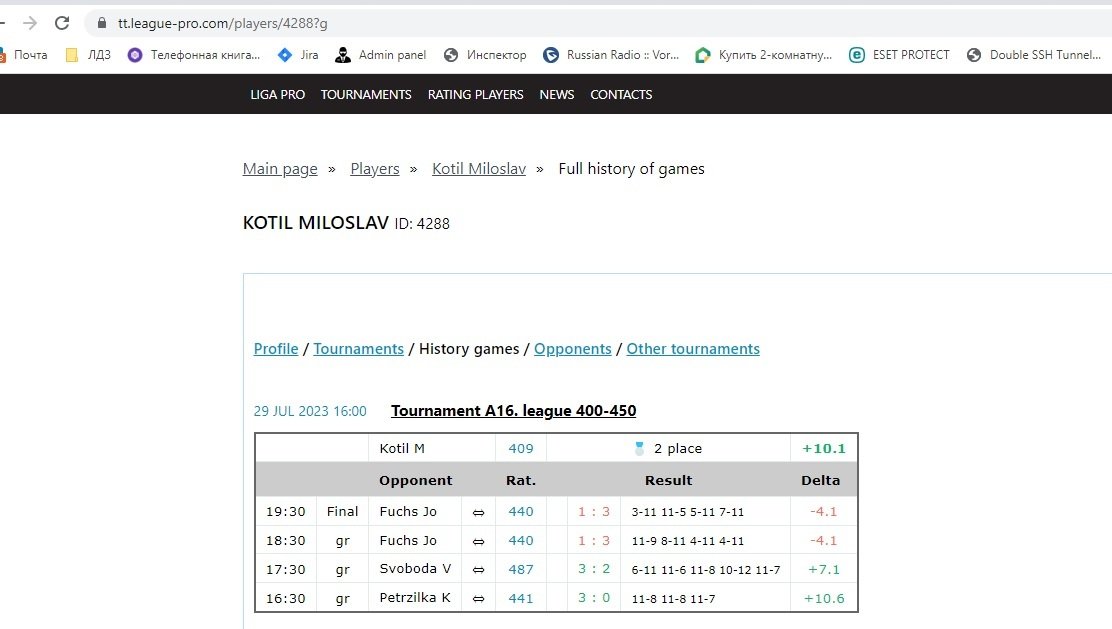Open the Russian Radio bookmark

(611, 55)
